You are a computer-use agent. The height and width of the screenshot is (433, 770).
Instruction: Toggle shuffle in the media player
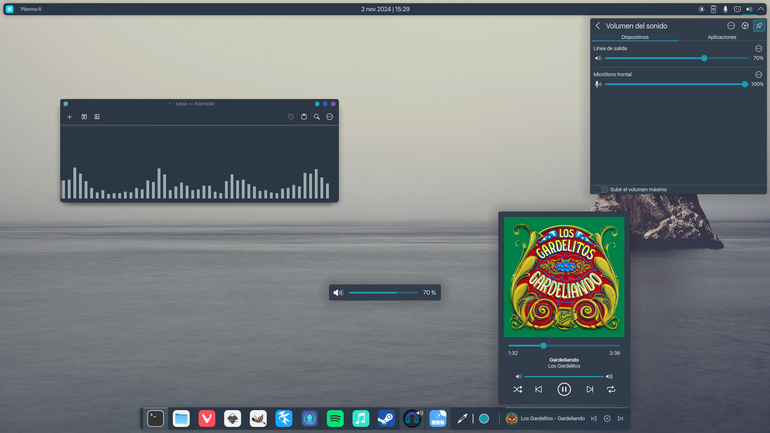[518, 389]
